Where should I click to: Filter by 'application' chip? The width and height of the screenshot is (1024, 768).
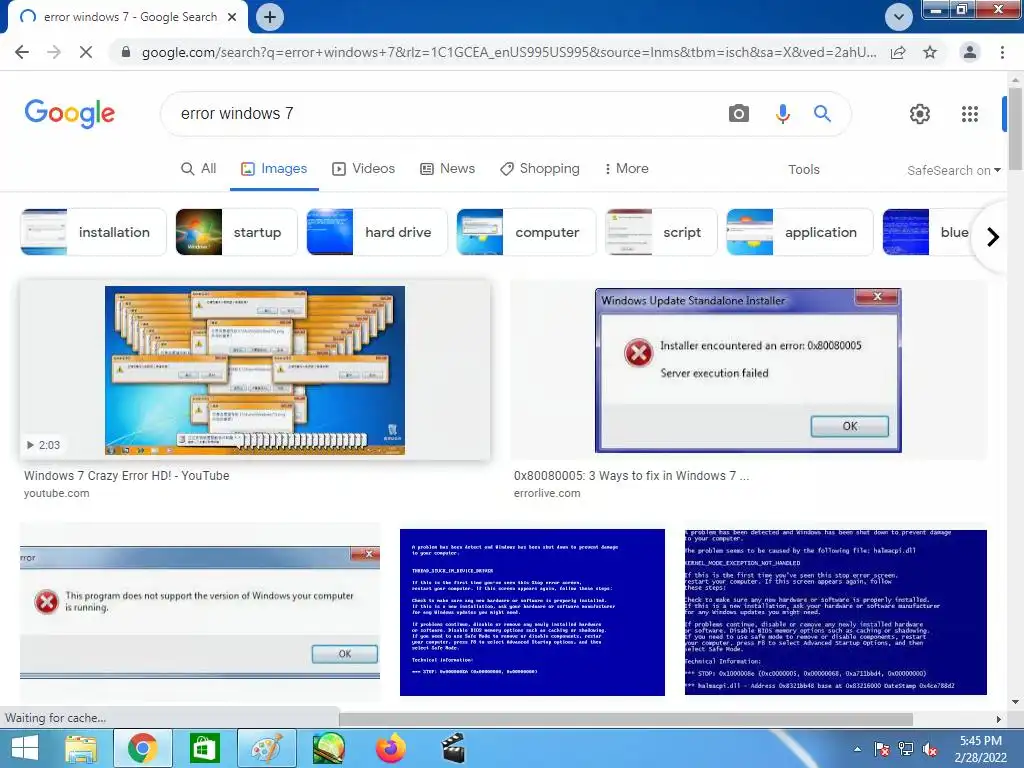[799, 232]
